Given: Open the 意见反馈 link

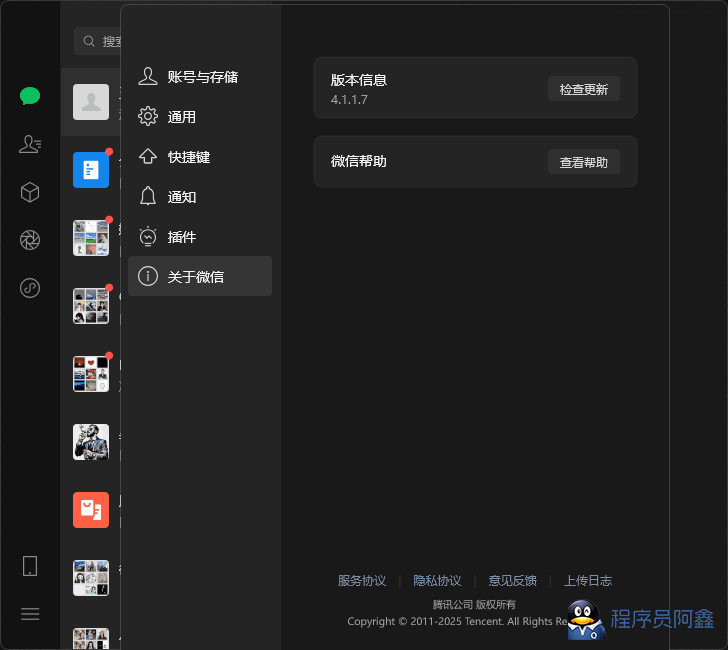Looking at the screenshot, I should point(512,580).
